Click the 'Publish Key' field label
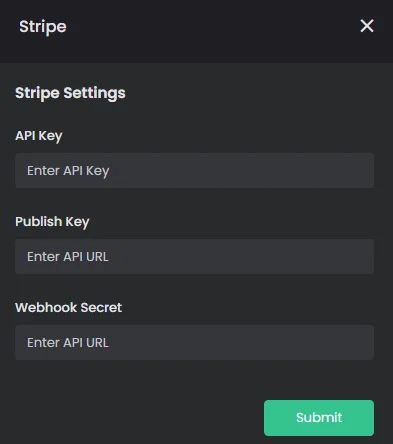The image size is (393, 444). click(x=52, y=222)
